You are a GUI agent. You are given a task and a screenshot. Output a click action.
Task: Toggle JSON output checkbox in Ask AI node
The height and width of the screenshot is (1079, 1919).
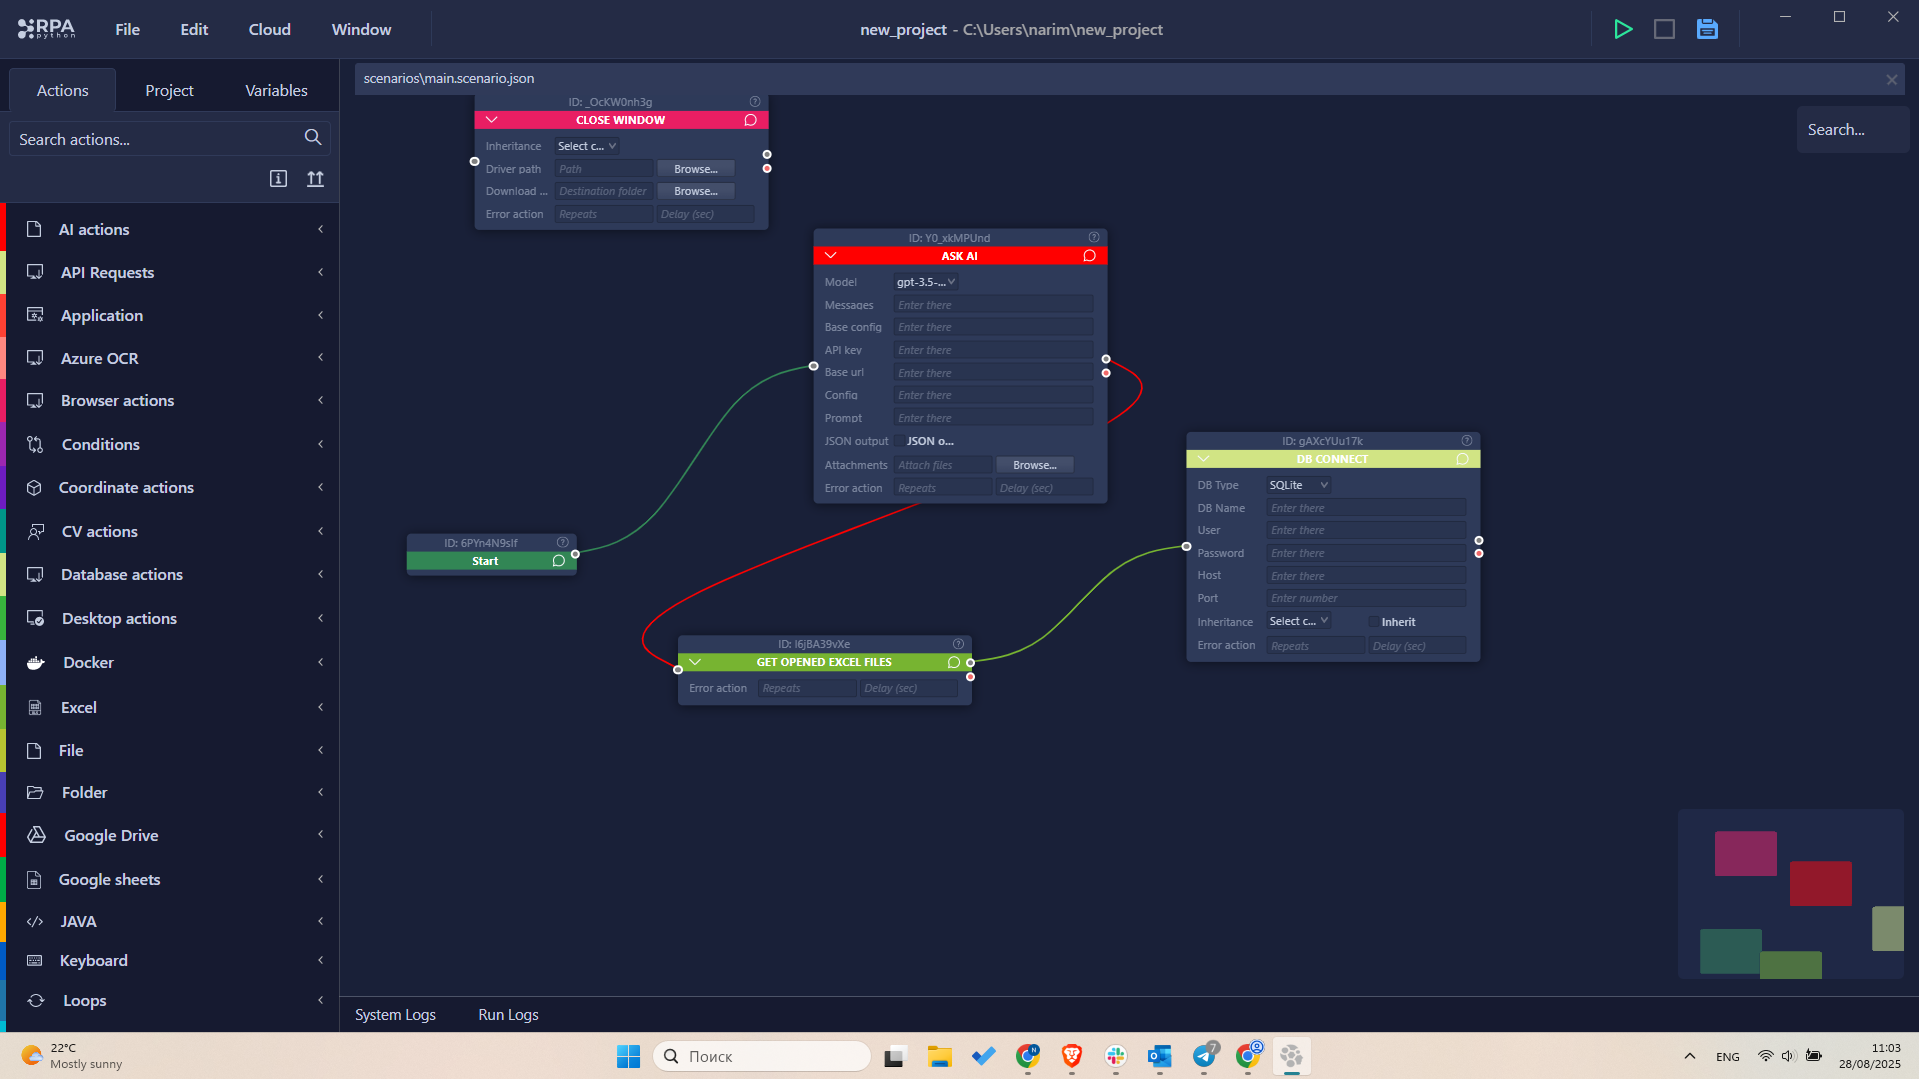pyautogui.click(x=900, y=441)
